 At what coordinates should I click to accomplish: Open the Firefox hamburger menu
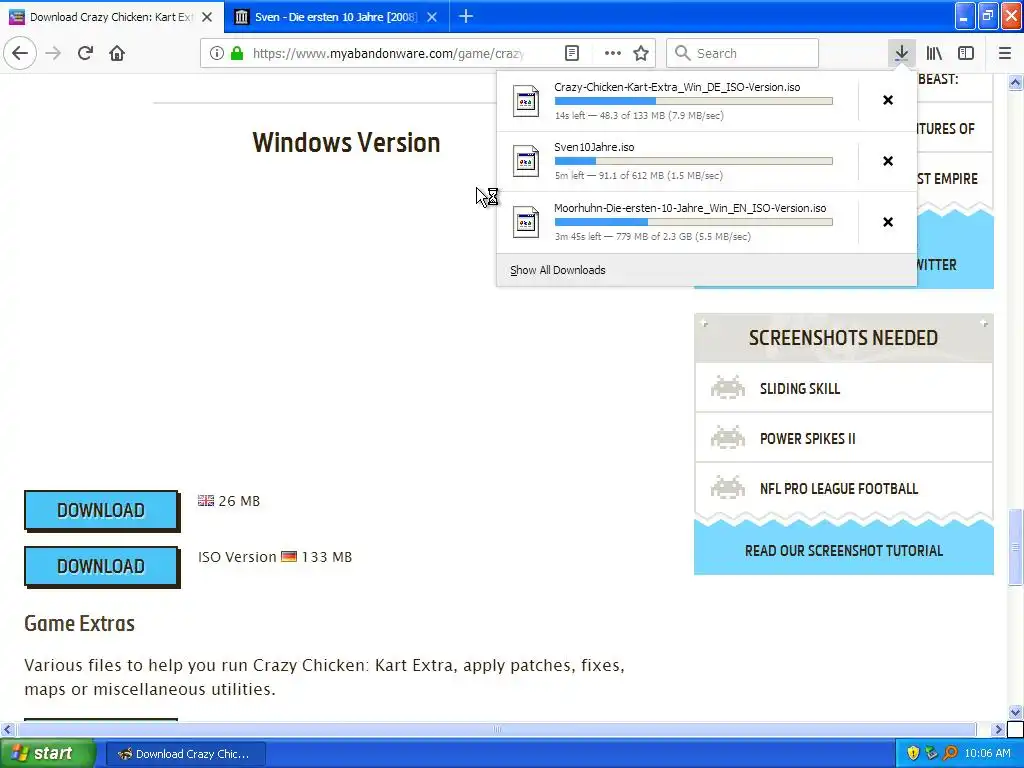(1005, 53)
